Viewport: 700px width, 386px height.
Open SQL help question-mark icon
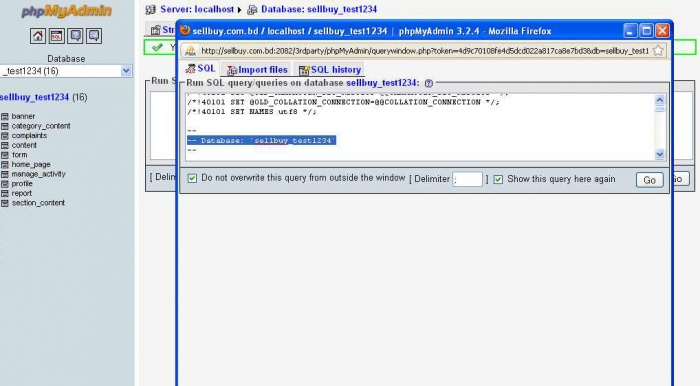pos(429,83)
